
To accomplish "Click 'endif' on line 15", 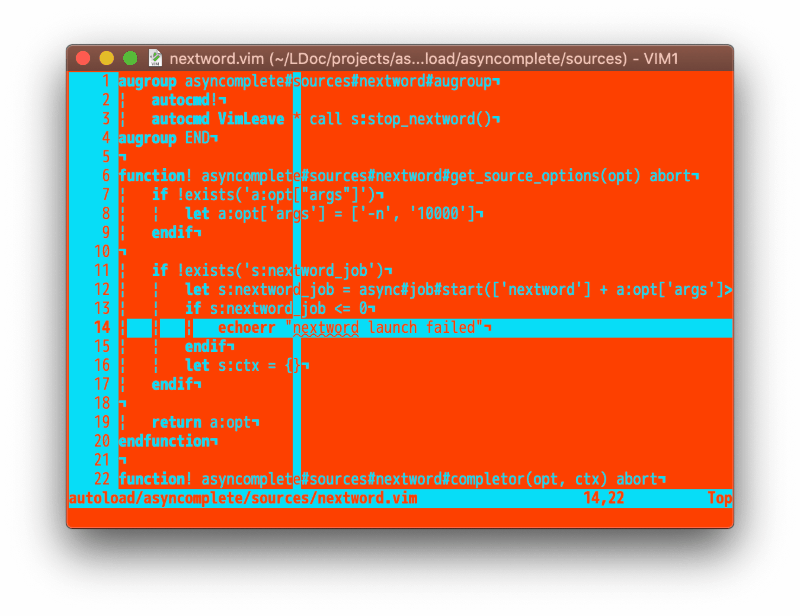I will coord(206,346).
